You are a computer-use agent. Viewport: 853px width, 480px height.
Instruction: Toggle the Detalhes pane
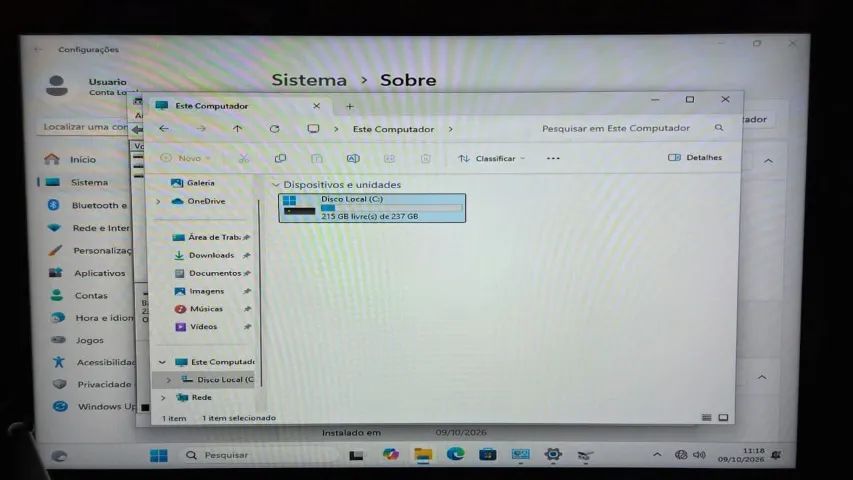pyautogui.click(x=695, y=157)
